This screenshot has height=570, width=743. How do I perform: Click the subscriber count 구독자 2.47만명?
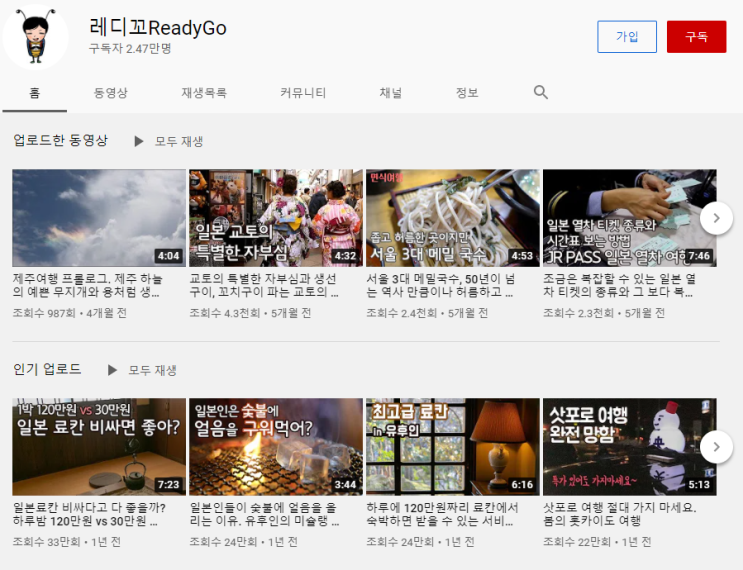(130, 48)
